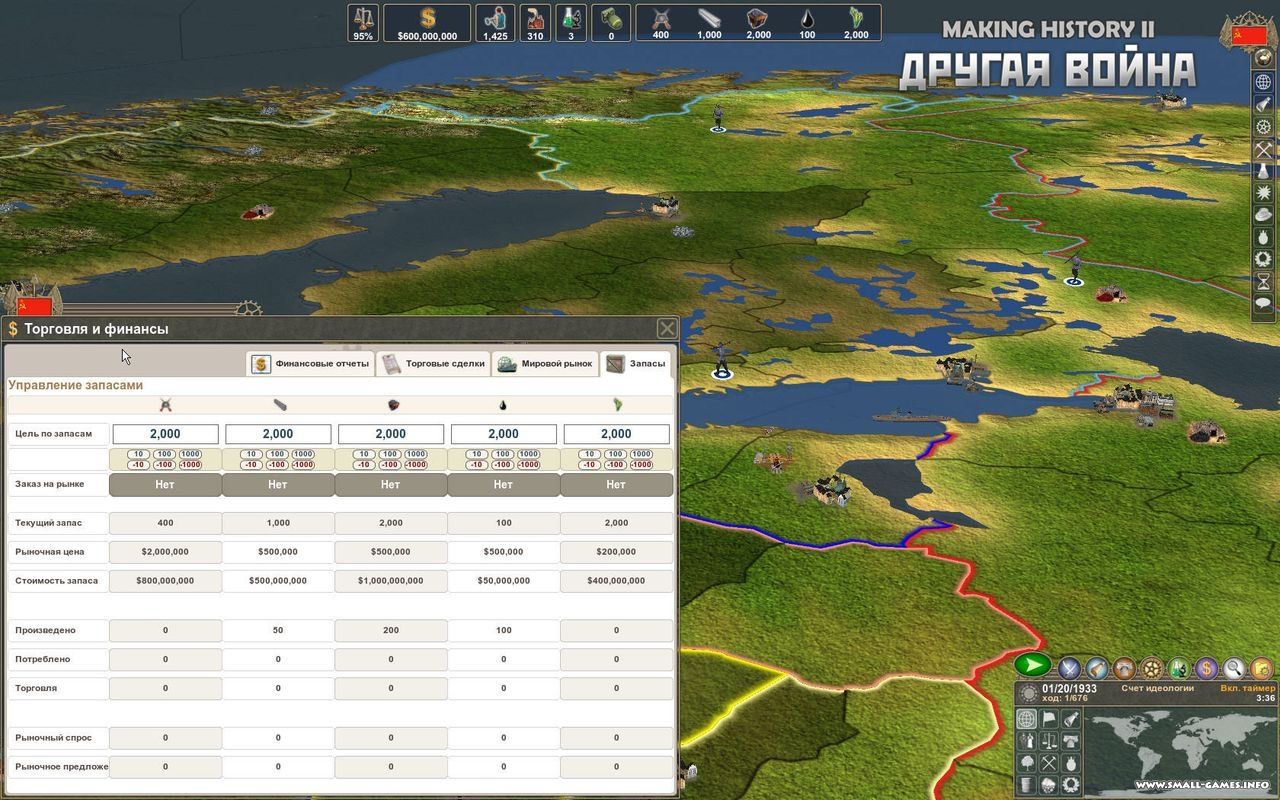Toggle market order 'Нет' for arms column
The width and height of the screenshot is (1280, 800).
165,484
